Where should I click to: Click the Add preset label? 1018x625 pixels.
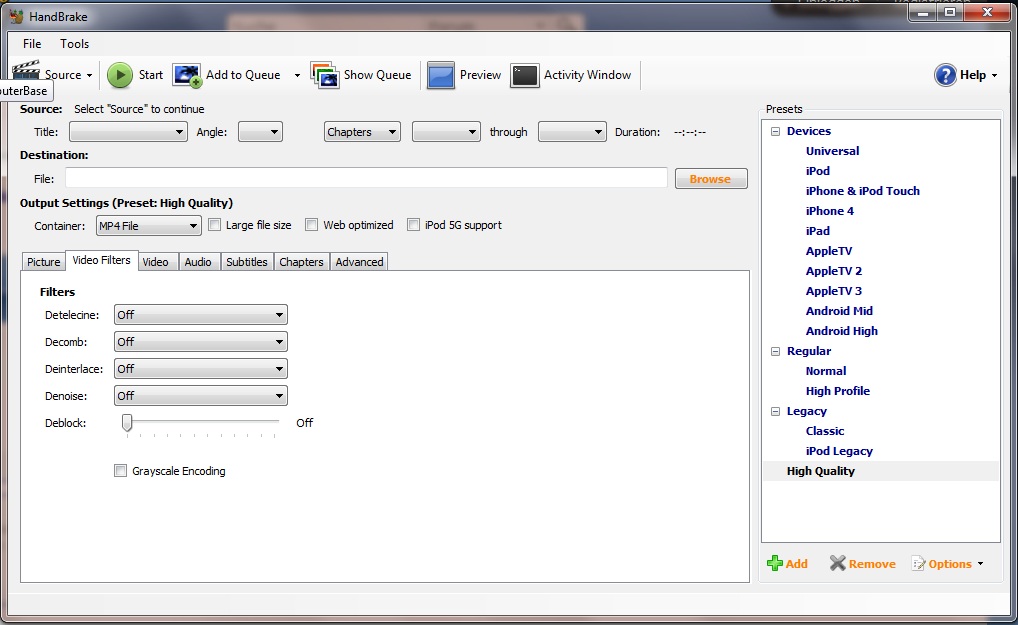[797, 564]
